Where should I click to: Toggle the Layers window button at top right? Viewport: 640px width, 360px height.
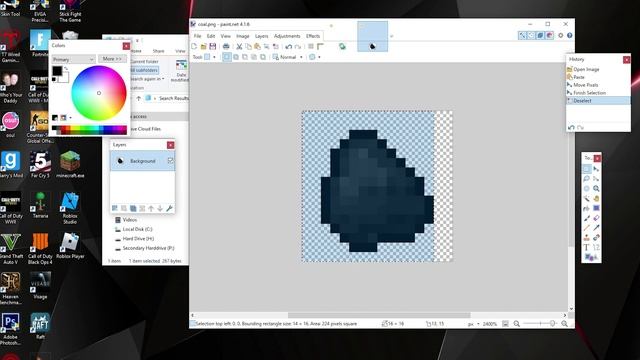click(x=540, y=36)
